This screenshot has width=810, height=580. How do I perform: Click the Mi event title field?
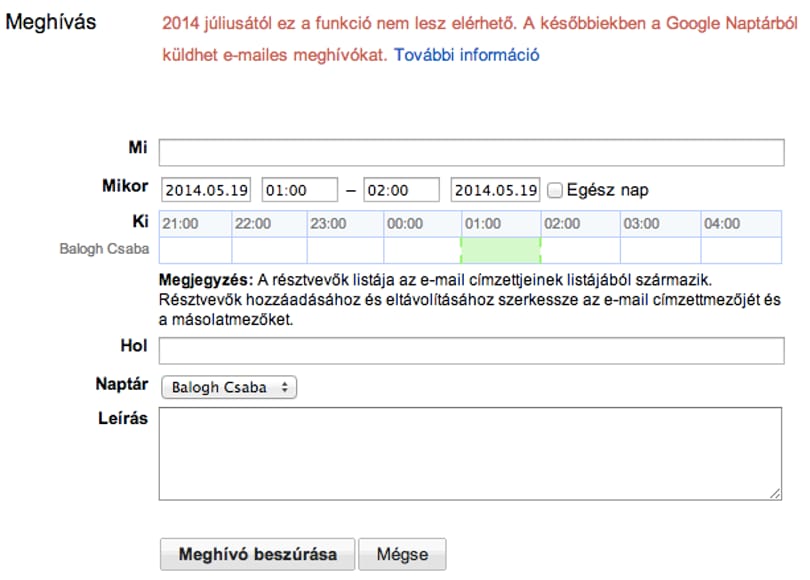pos(471,152)
